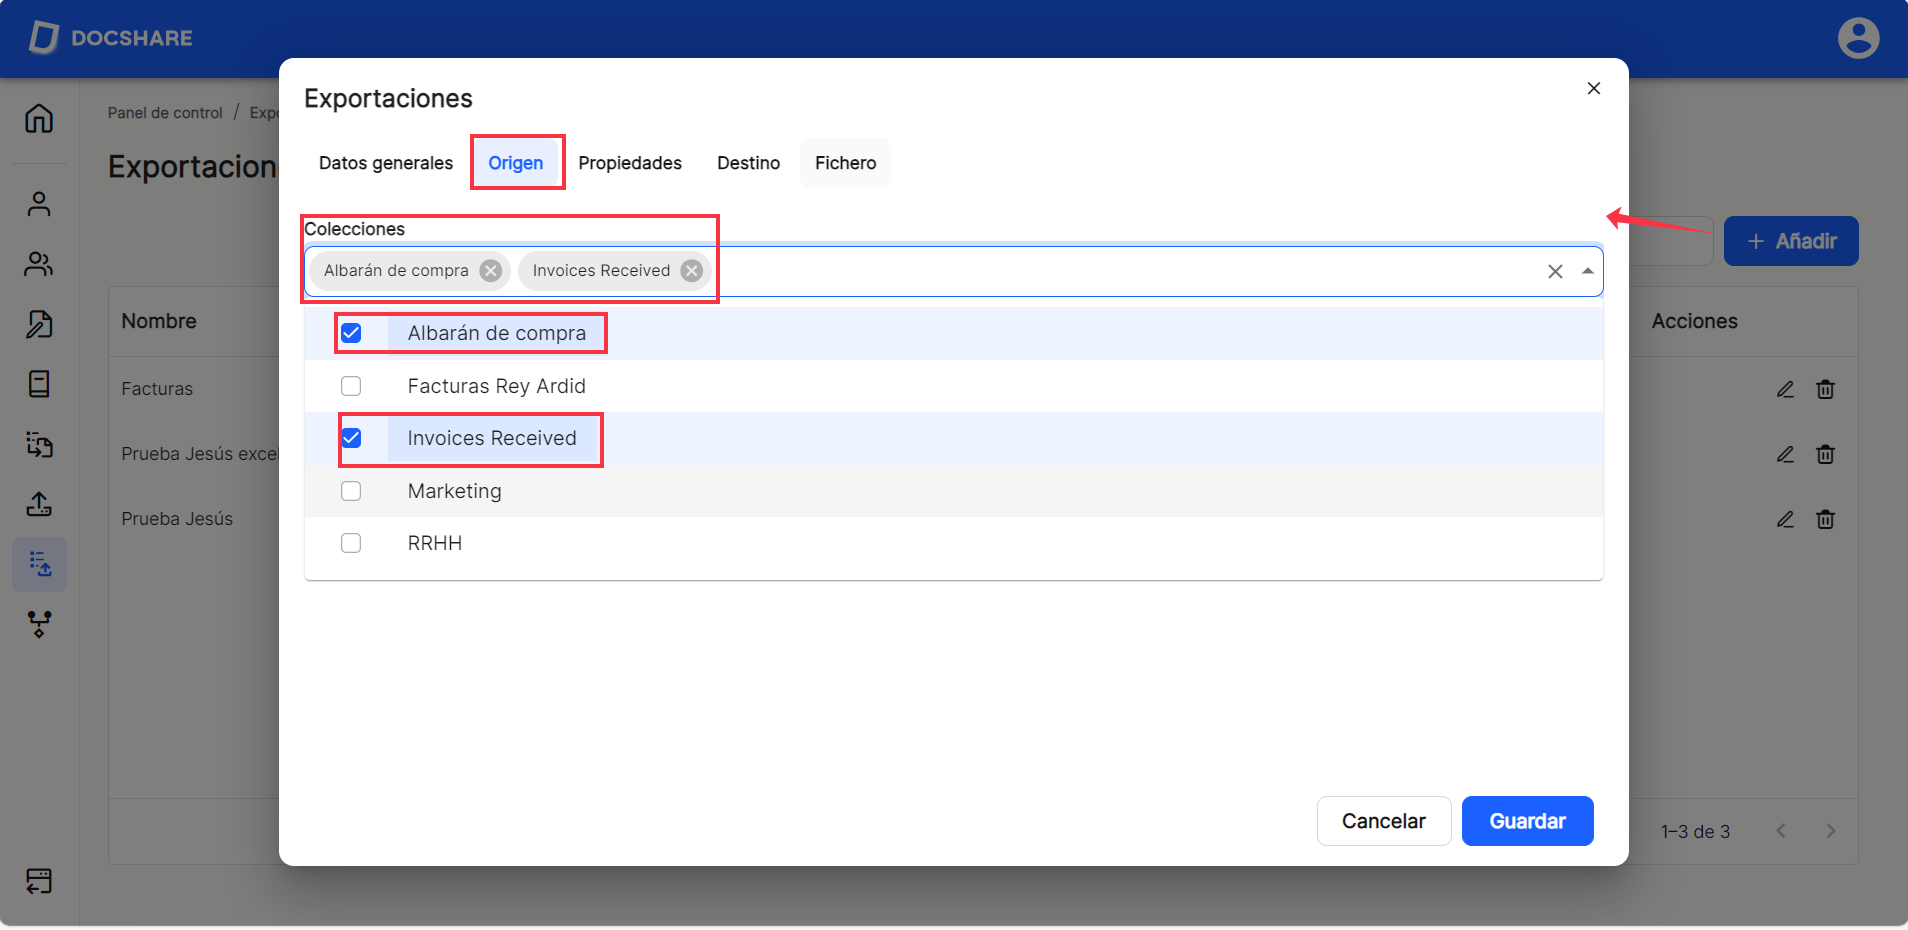Close the Exportaciones dialog
This screenshot has height=930, width=1908.
point(1594,88)
